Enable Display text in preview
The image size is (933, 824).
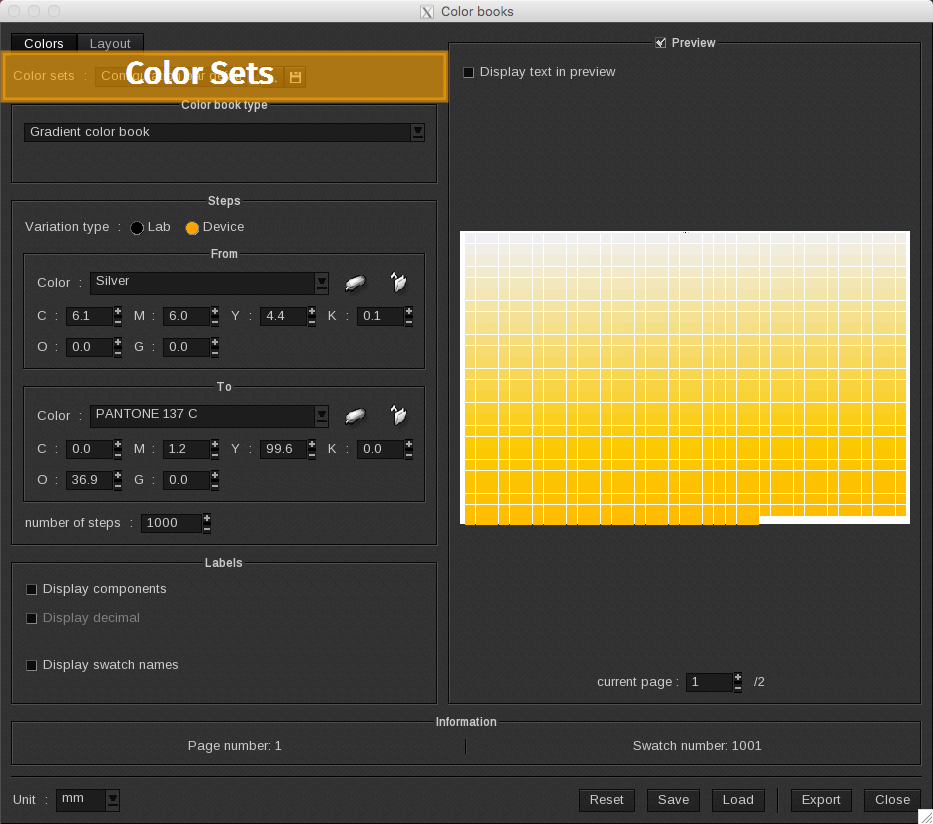469,73
